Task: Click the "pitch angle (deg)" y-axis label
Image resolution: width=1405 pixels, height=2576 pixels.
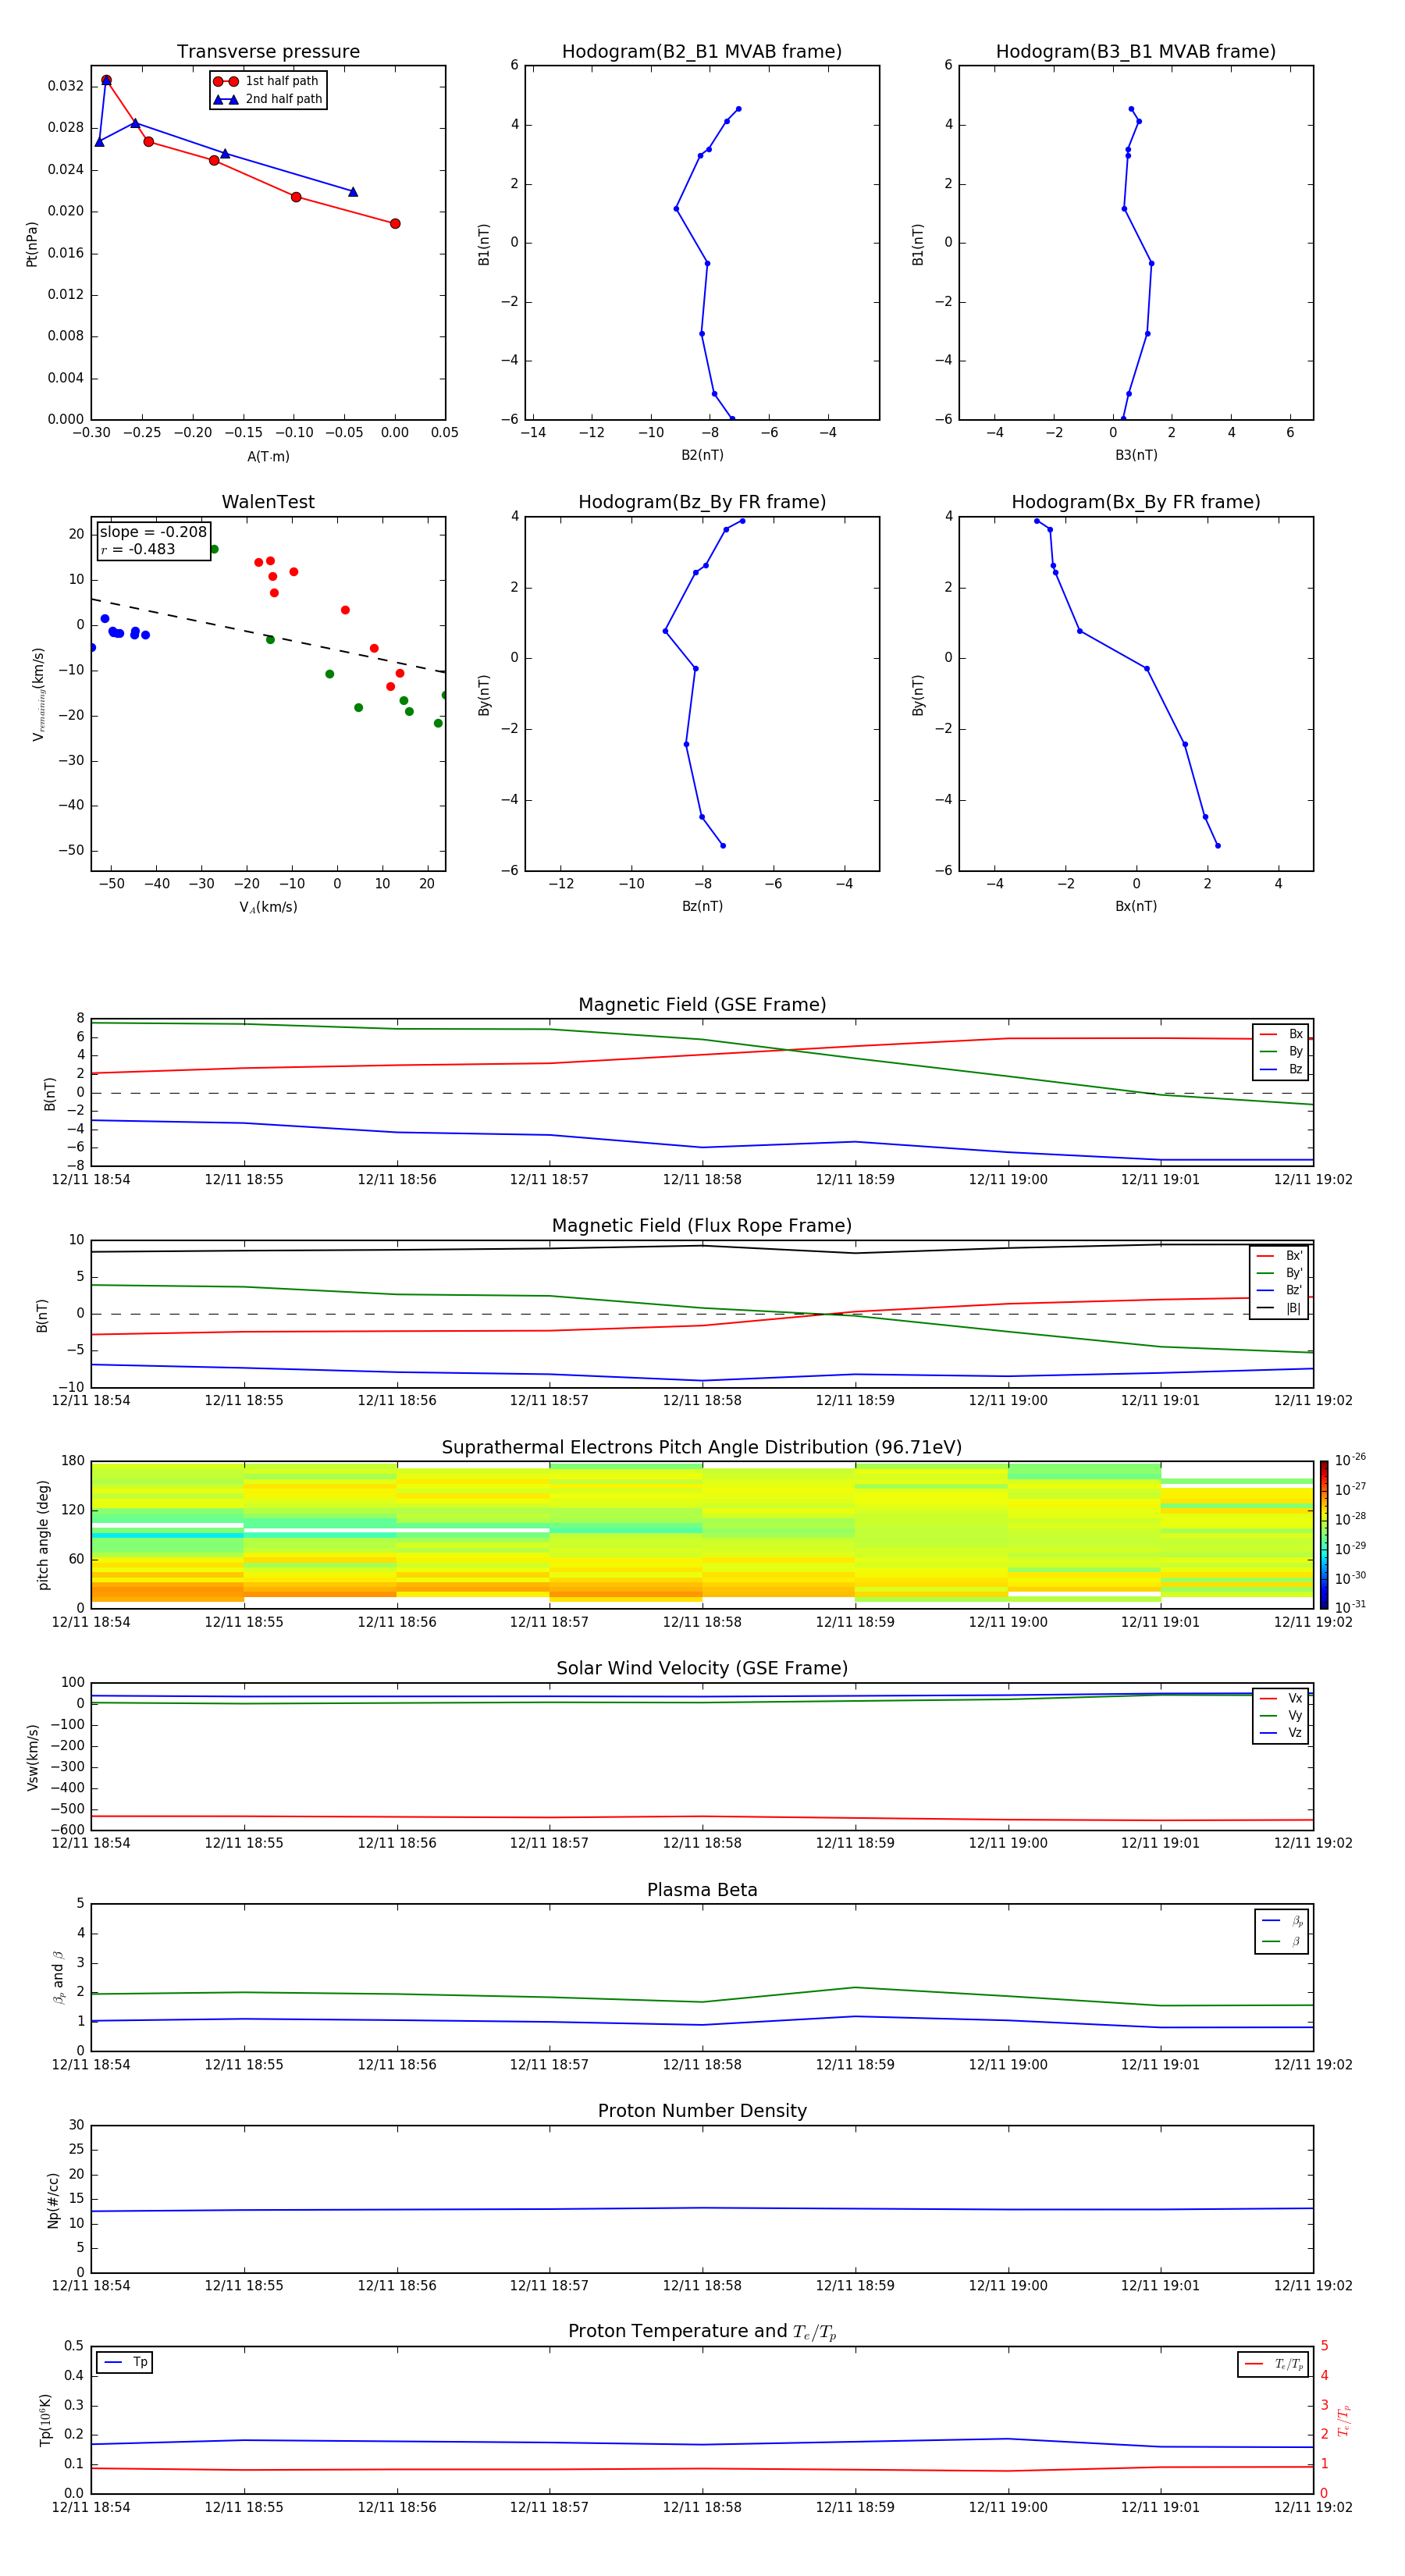Action: [x=43, y=1535]
